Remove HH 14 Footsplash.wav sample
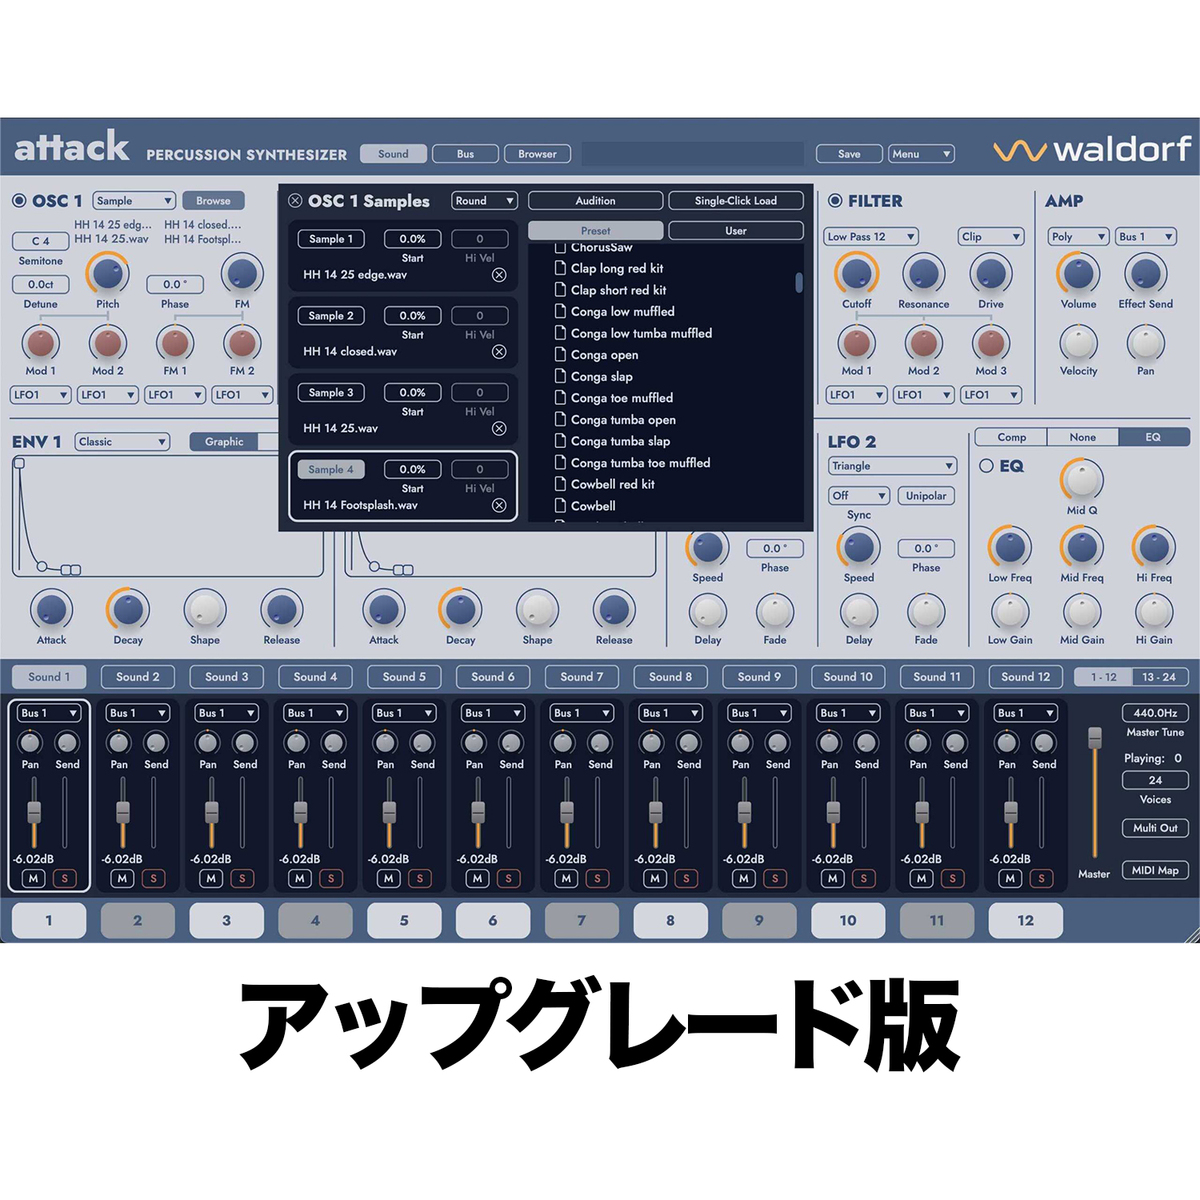This screenshot has width=1200, height=1200. (499, 505)
